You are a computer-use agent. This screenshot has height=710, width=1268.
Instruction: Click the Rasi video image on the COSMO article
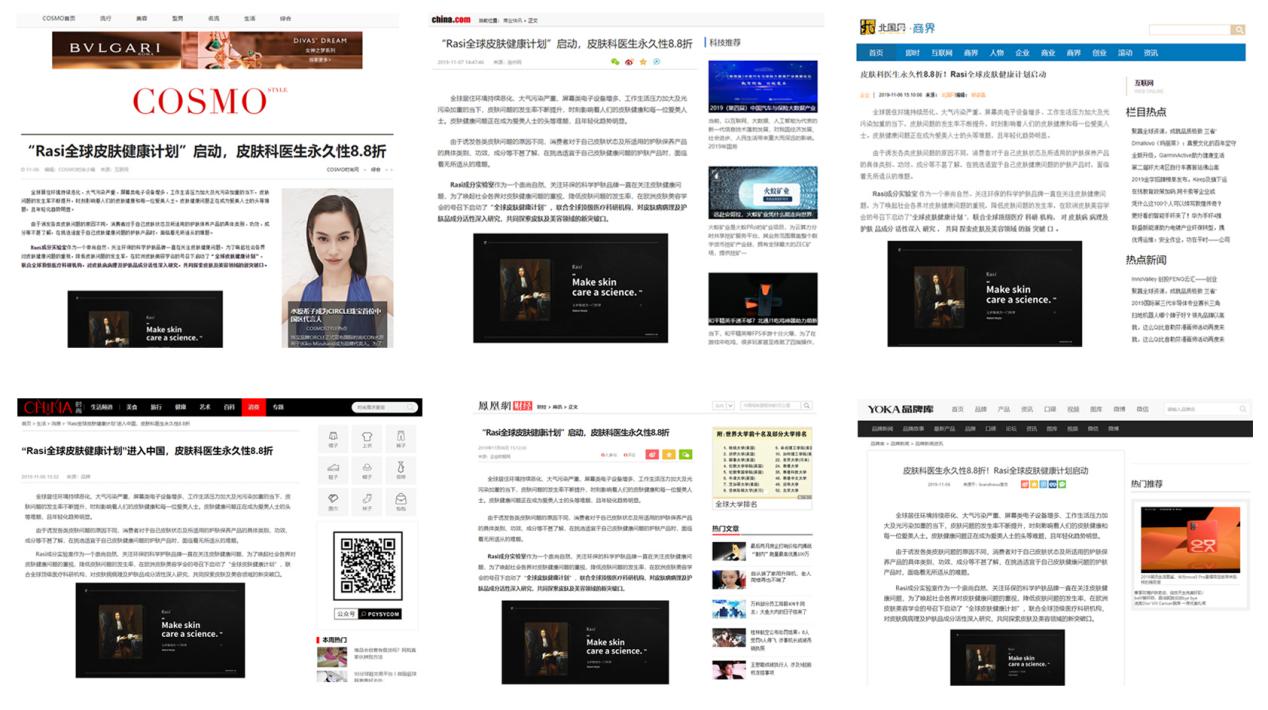146,319
